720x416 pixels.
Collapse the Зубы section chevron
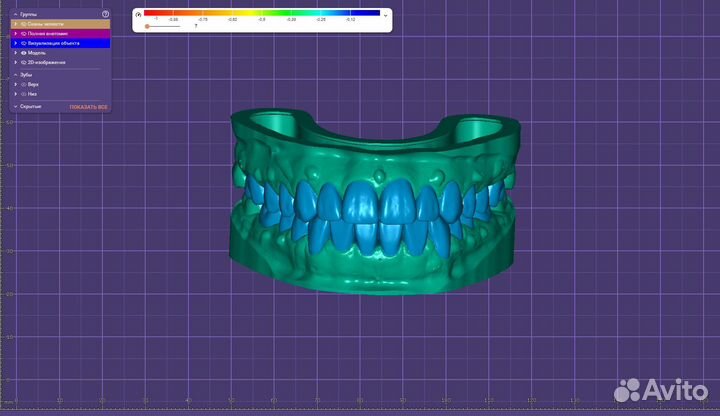pos(15,74)
